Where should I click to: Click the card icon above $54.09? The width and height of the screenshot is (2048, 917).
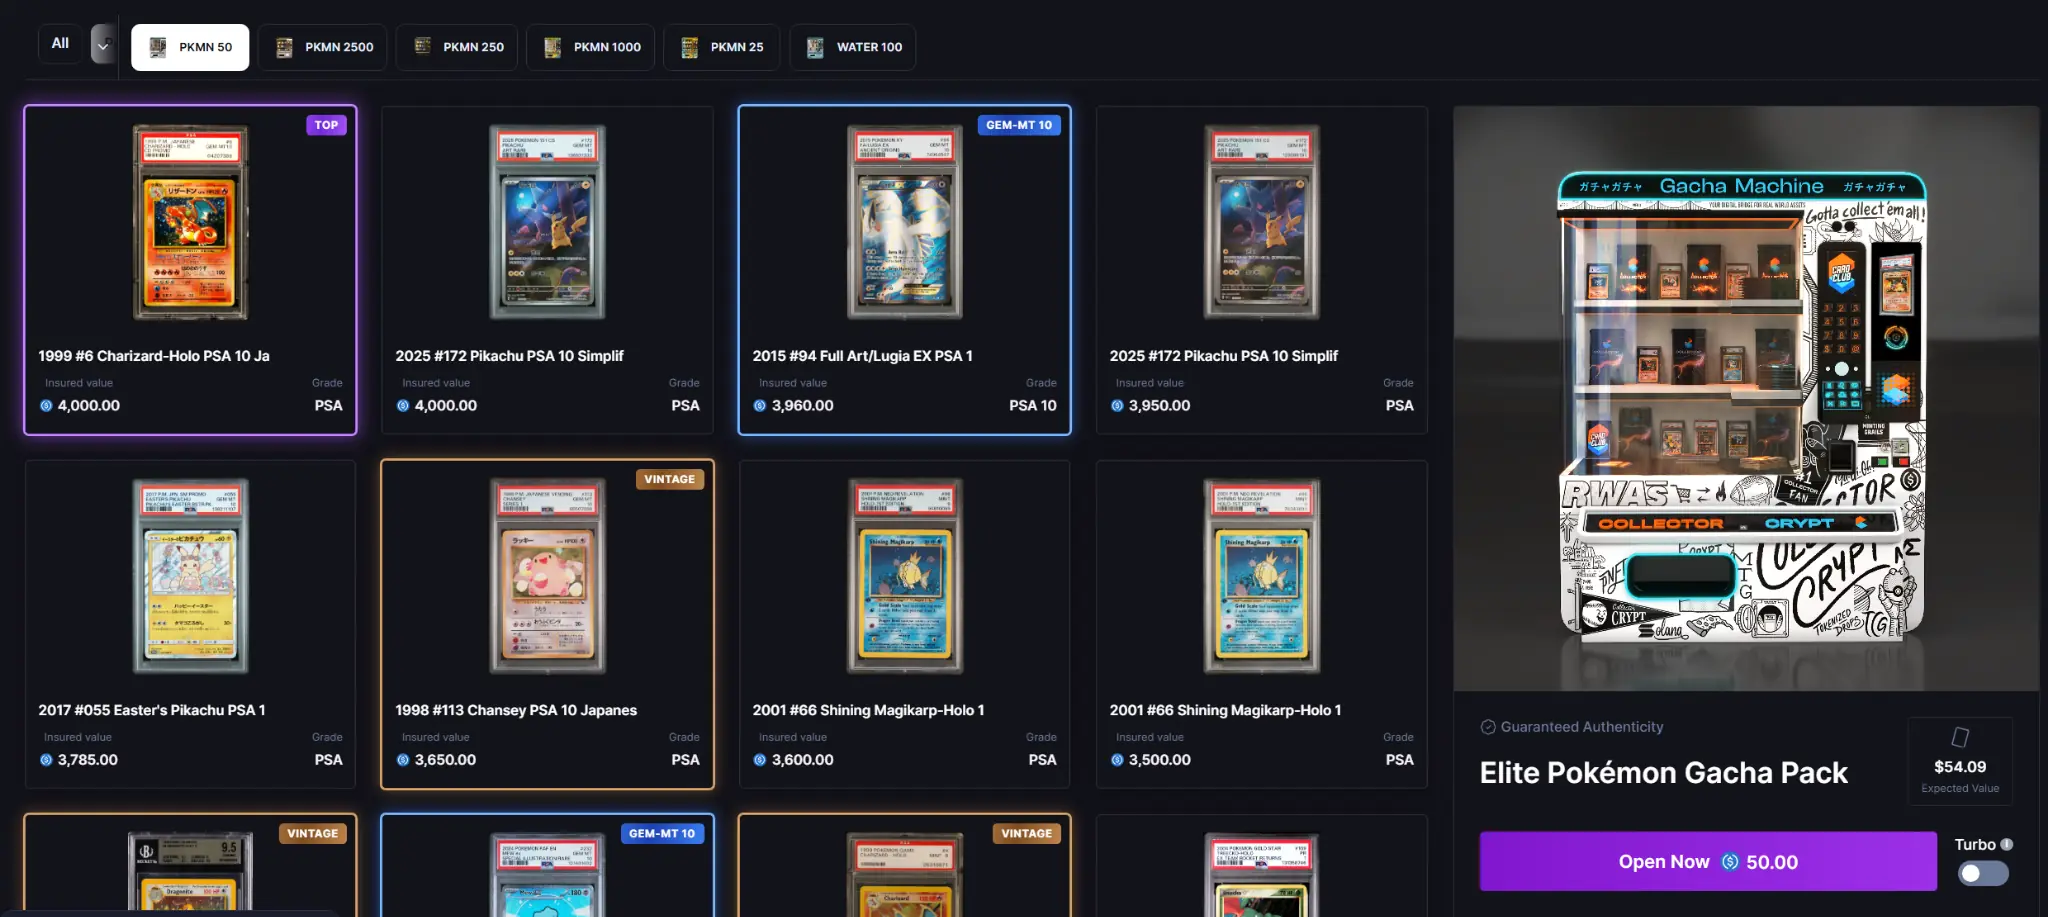(x=1960, y=737)
